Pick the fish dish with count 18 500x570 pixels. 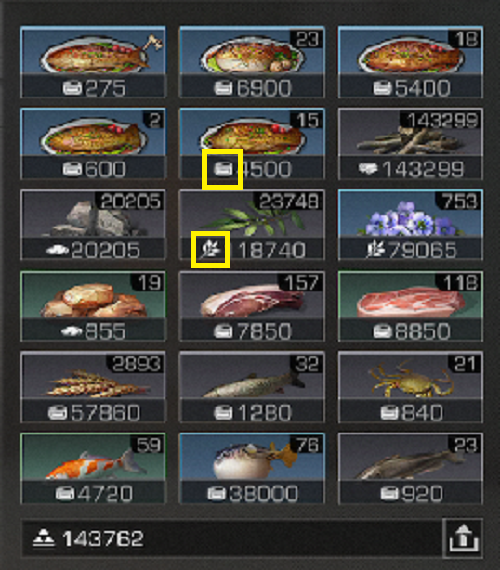tap(410, 62)
